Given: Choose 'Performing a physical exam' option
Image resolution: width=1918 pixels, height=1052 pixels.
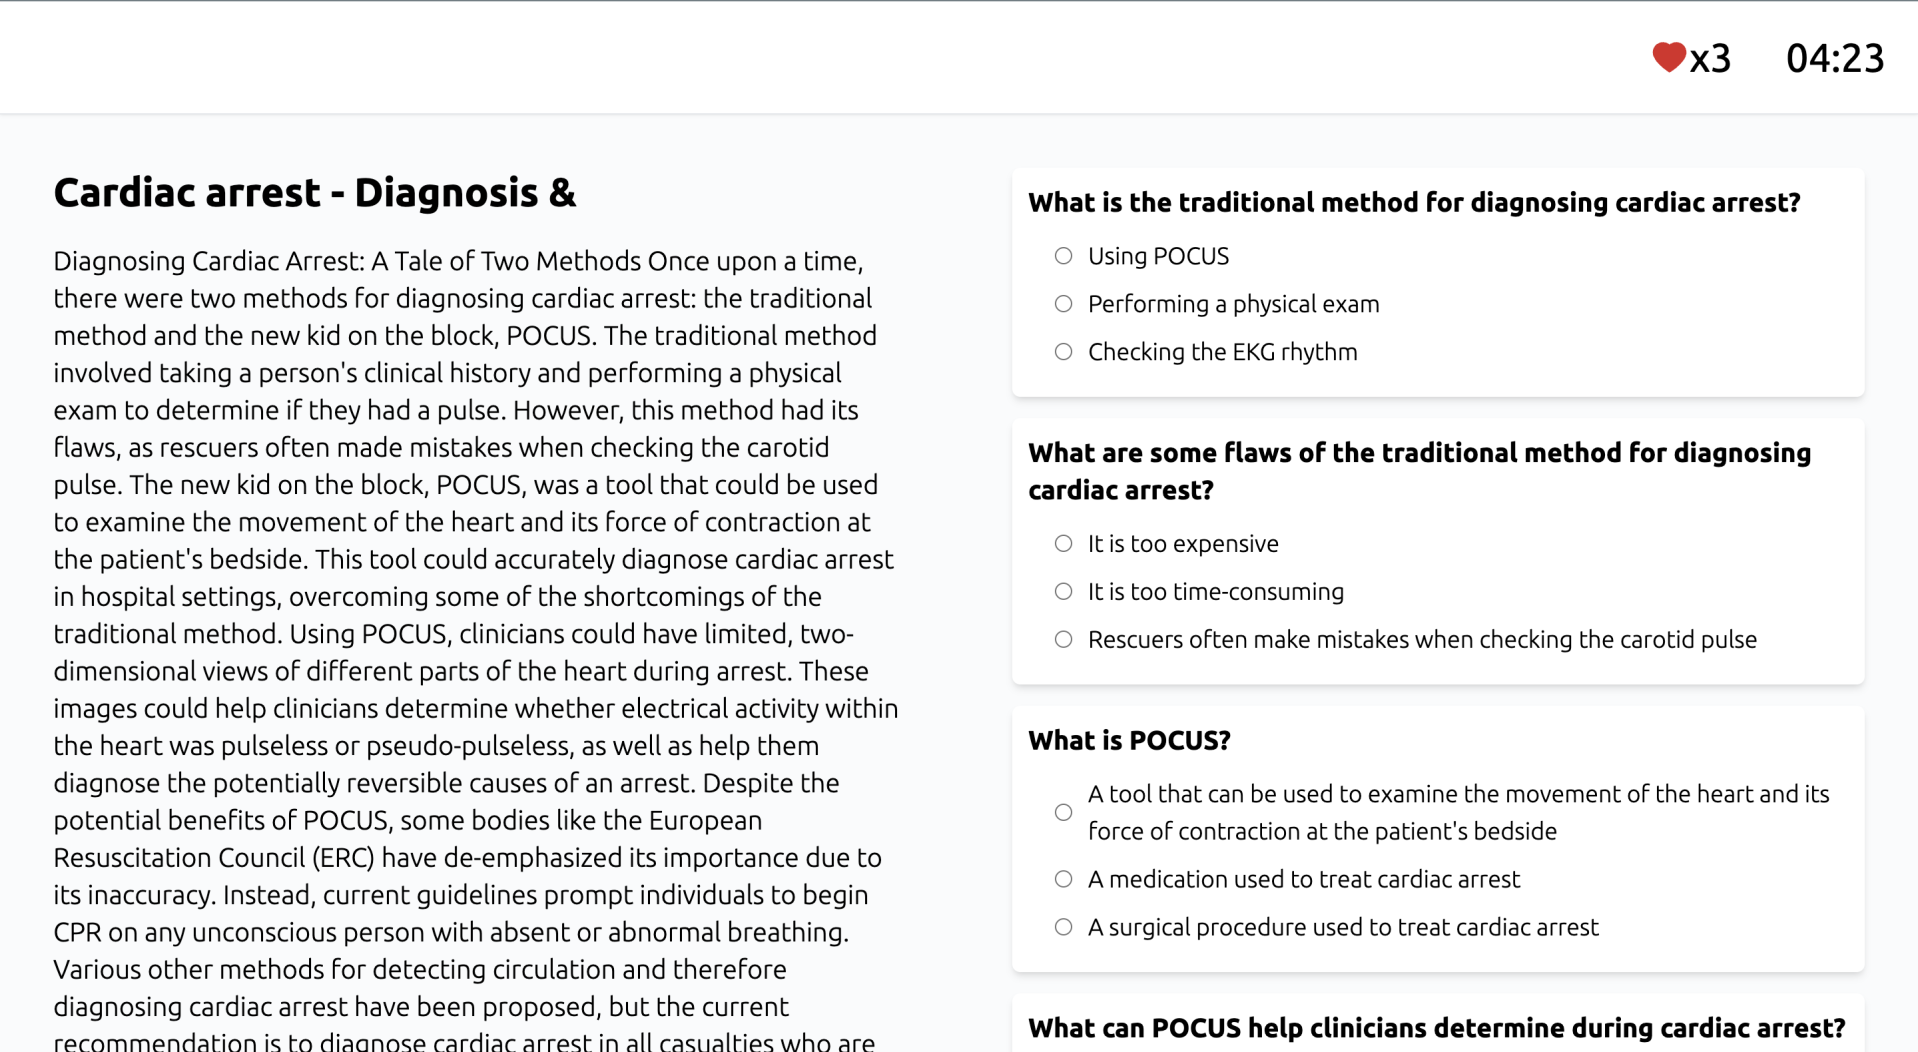Looking at the screenshot, I should 1063,304.
